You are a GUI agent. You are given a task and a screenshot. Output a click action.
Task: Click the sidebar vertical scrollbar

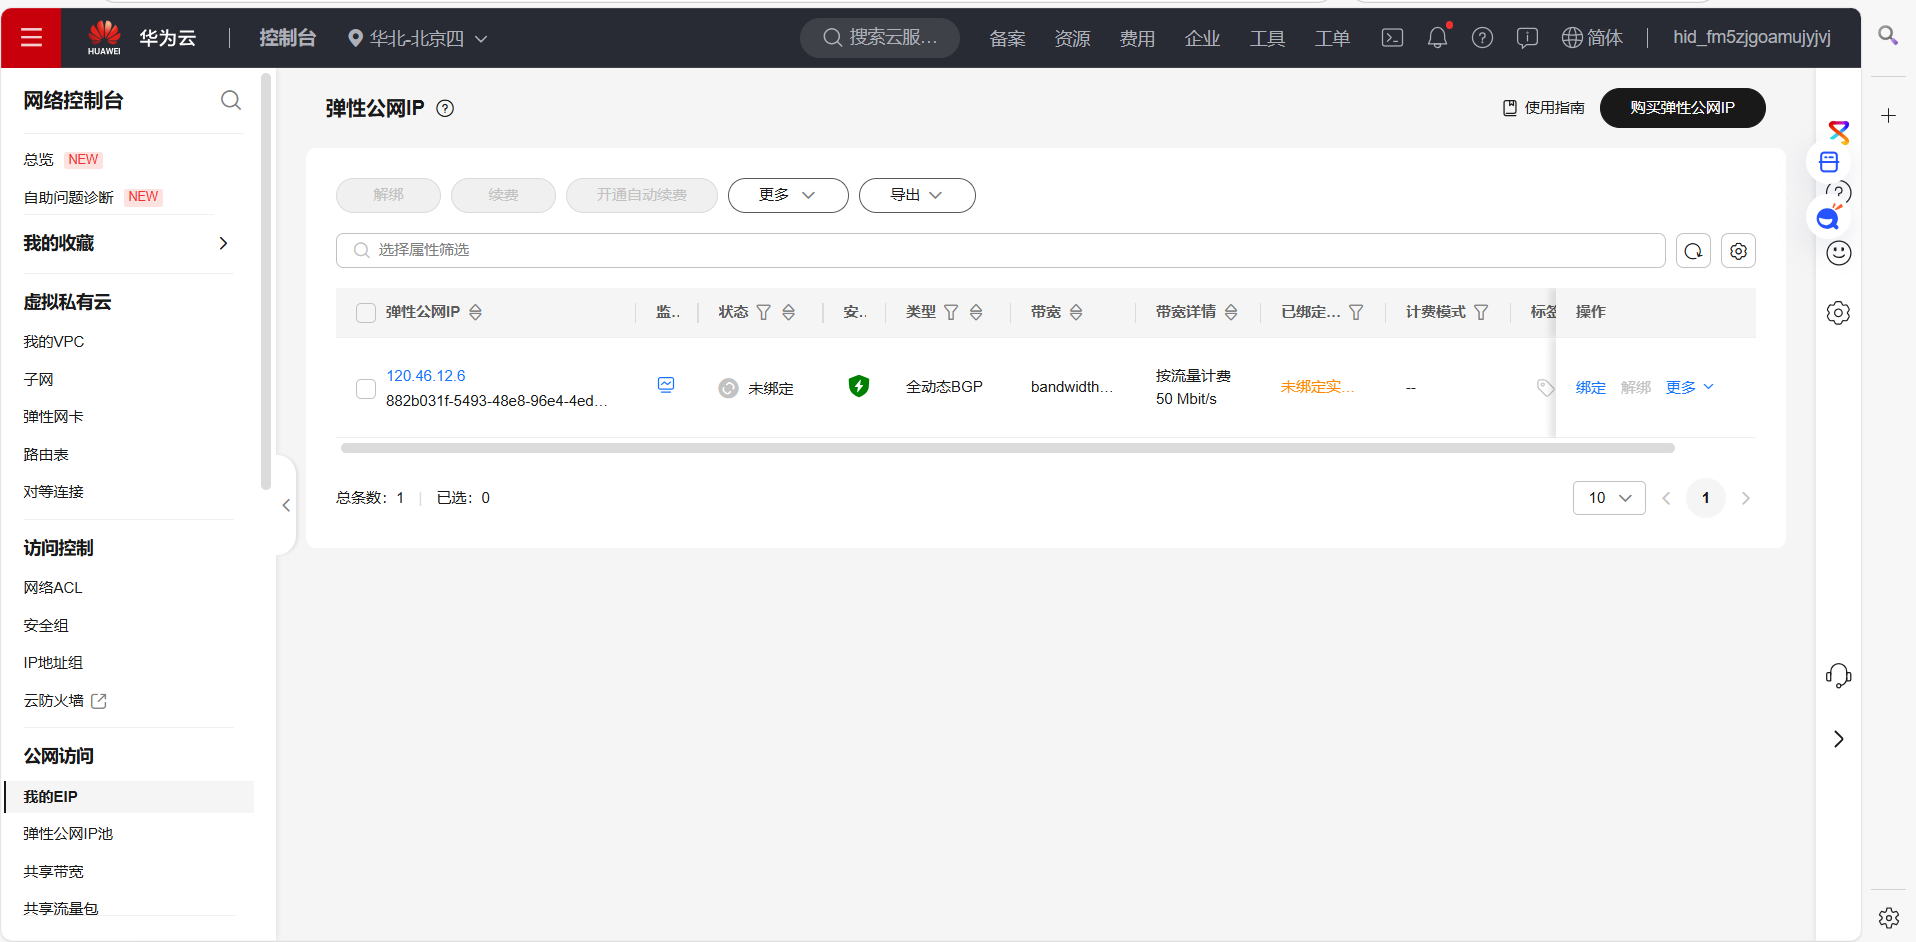point(265,281)
